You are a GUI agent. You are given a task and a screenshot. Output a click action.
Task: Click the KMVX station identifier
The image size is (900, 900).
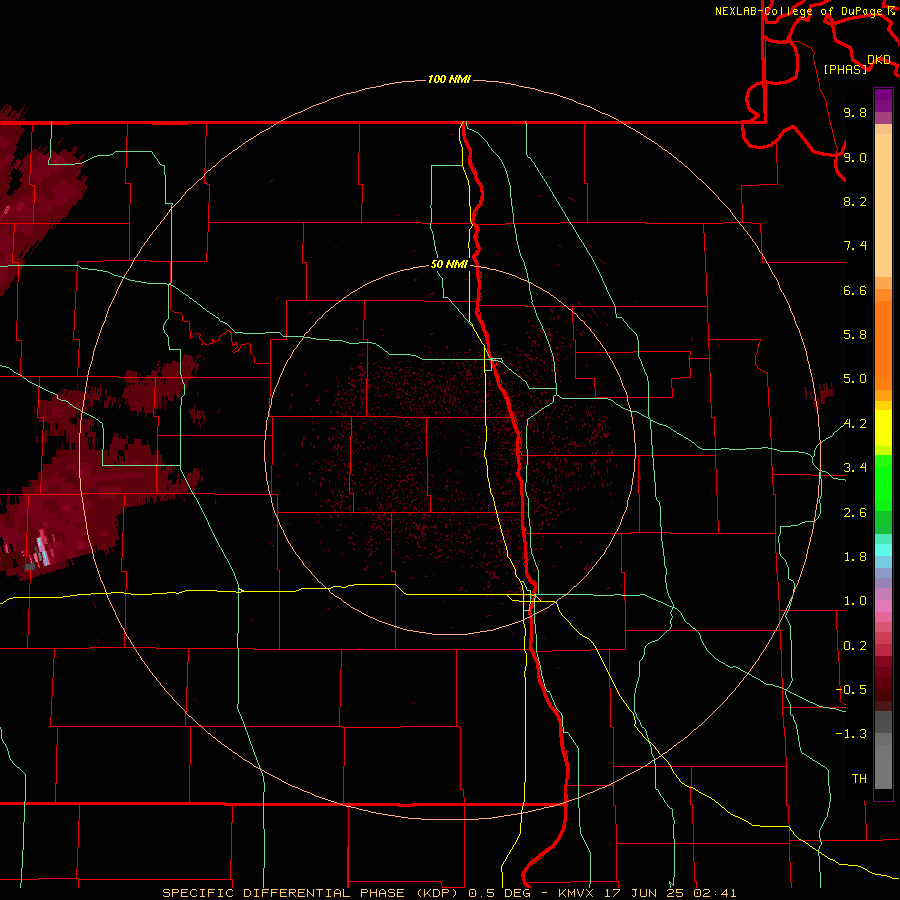576,893
